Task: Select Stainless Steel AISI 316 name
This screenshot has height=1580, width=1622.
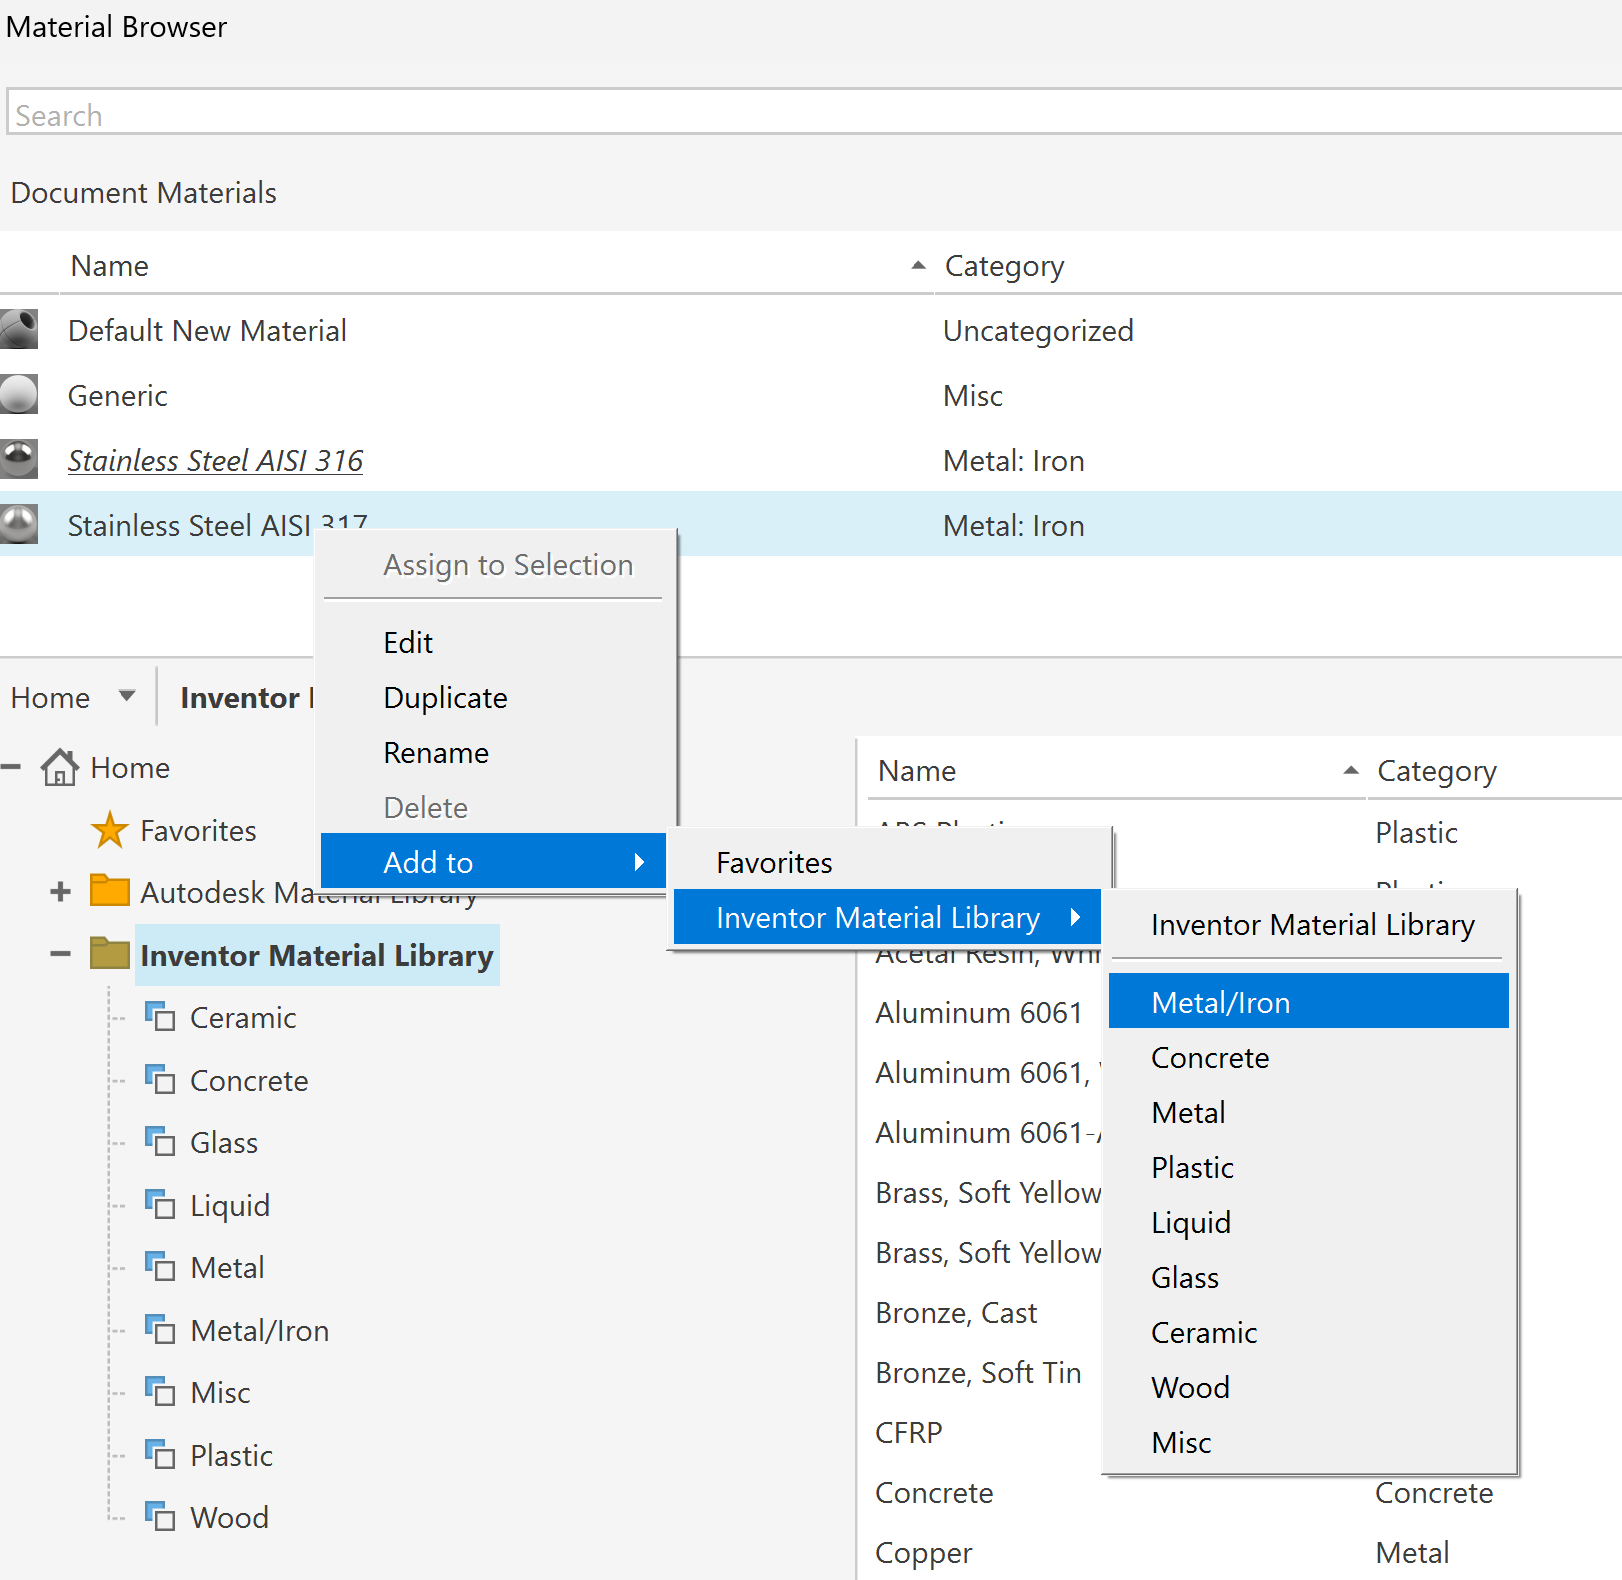Action: pyautogui.click(x=215, y=460)
